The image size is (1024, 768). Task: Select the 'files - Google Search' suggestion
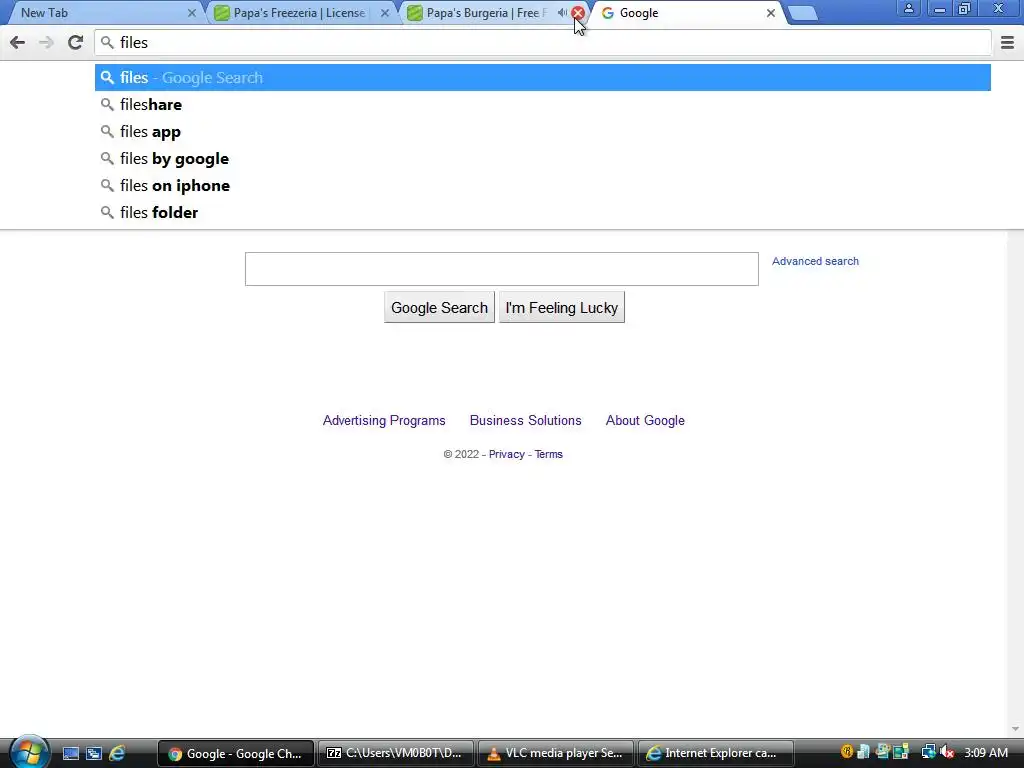point(543,78)
